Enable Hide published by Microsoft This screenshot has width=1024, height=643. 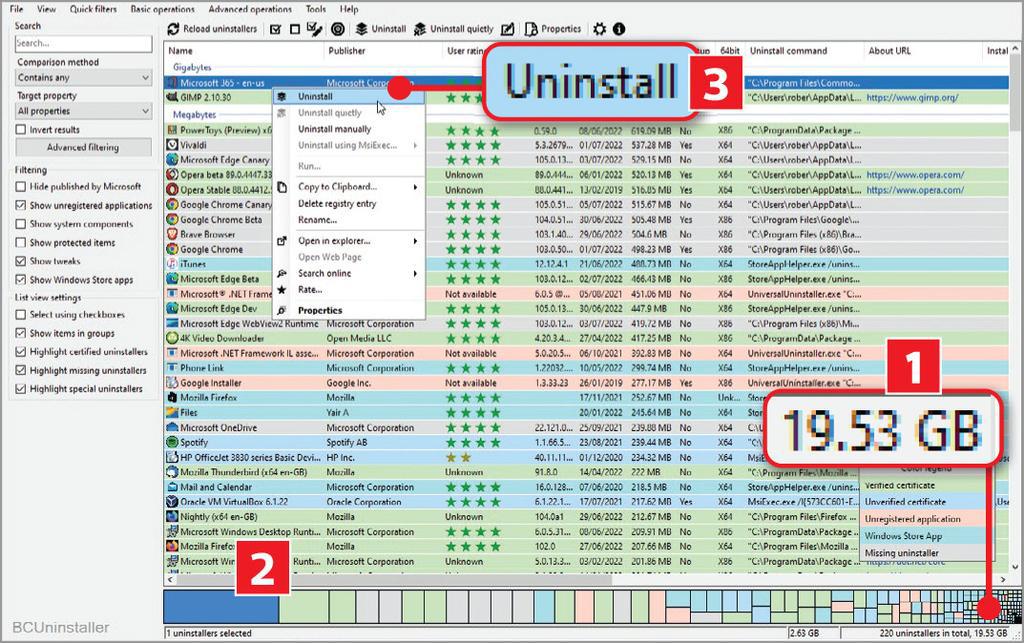point(21,187)
